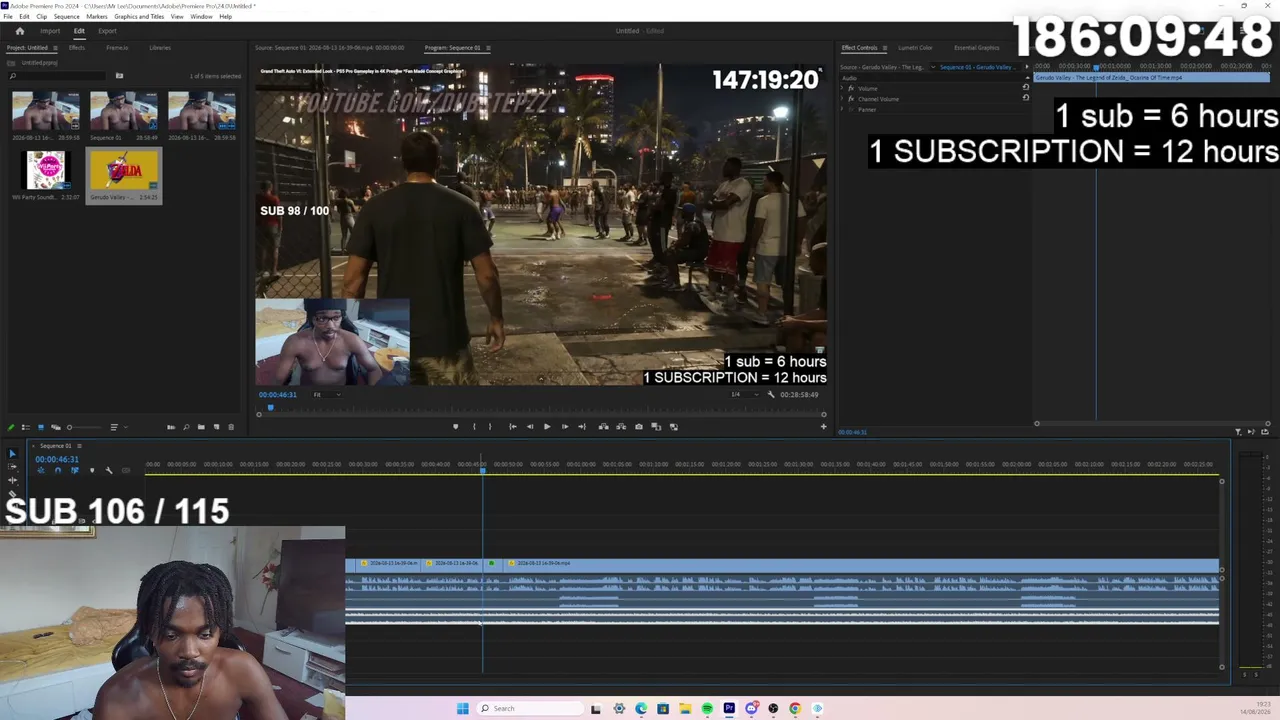Open the Program monitor Button Editor plus

click(823, 427)
